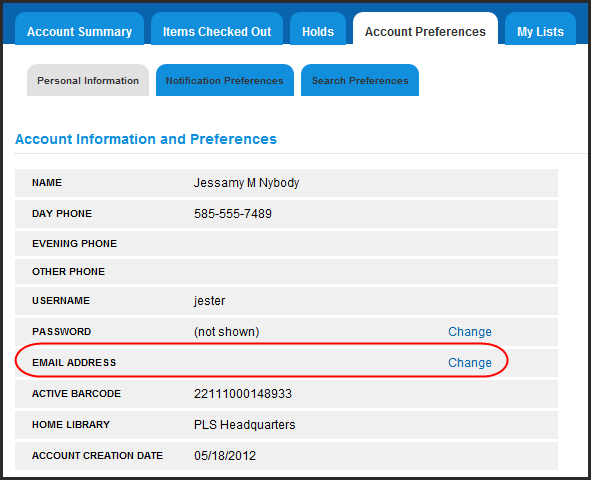Open the Notification Preferences sub-tab
The height and width of the screenshot is (480, 591).
(x=225, y=80)
